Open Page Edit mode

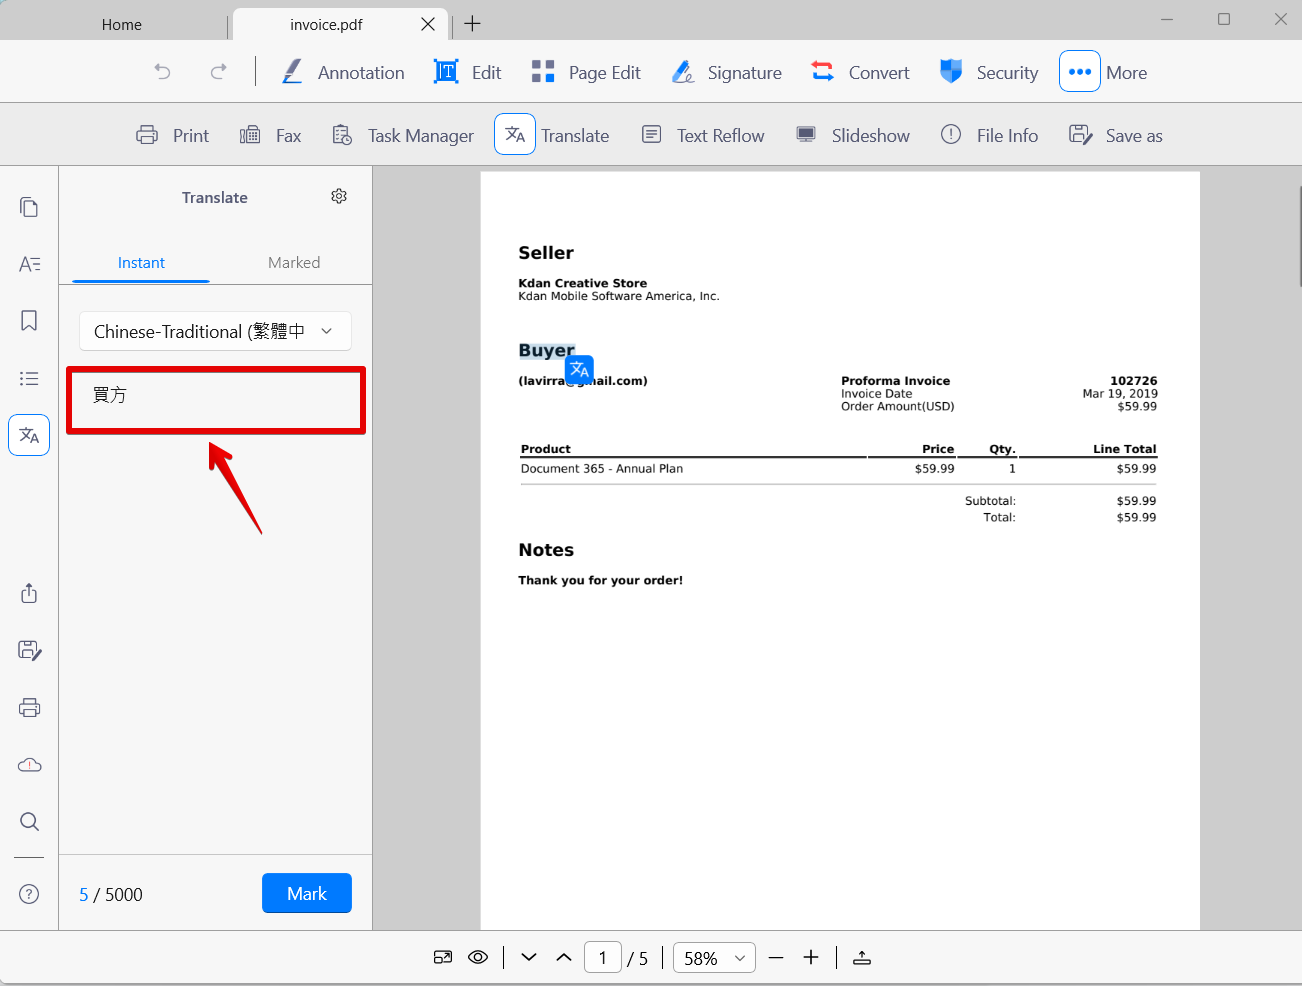(x=586, y=72)
